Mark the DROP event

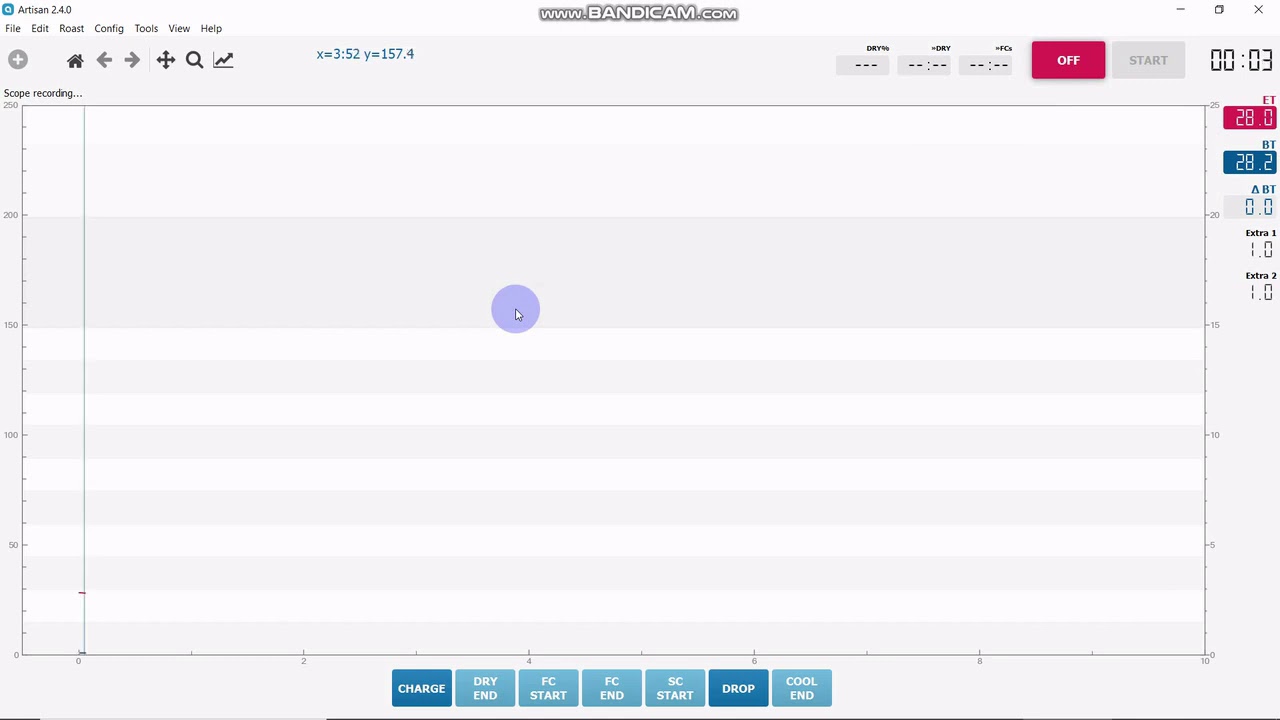coord(738,688)
